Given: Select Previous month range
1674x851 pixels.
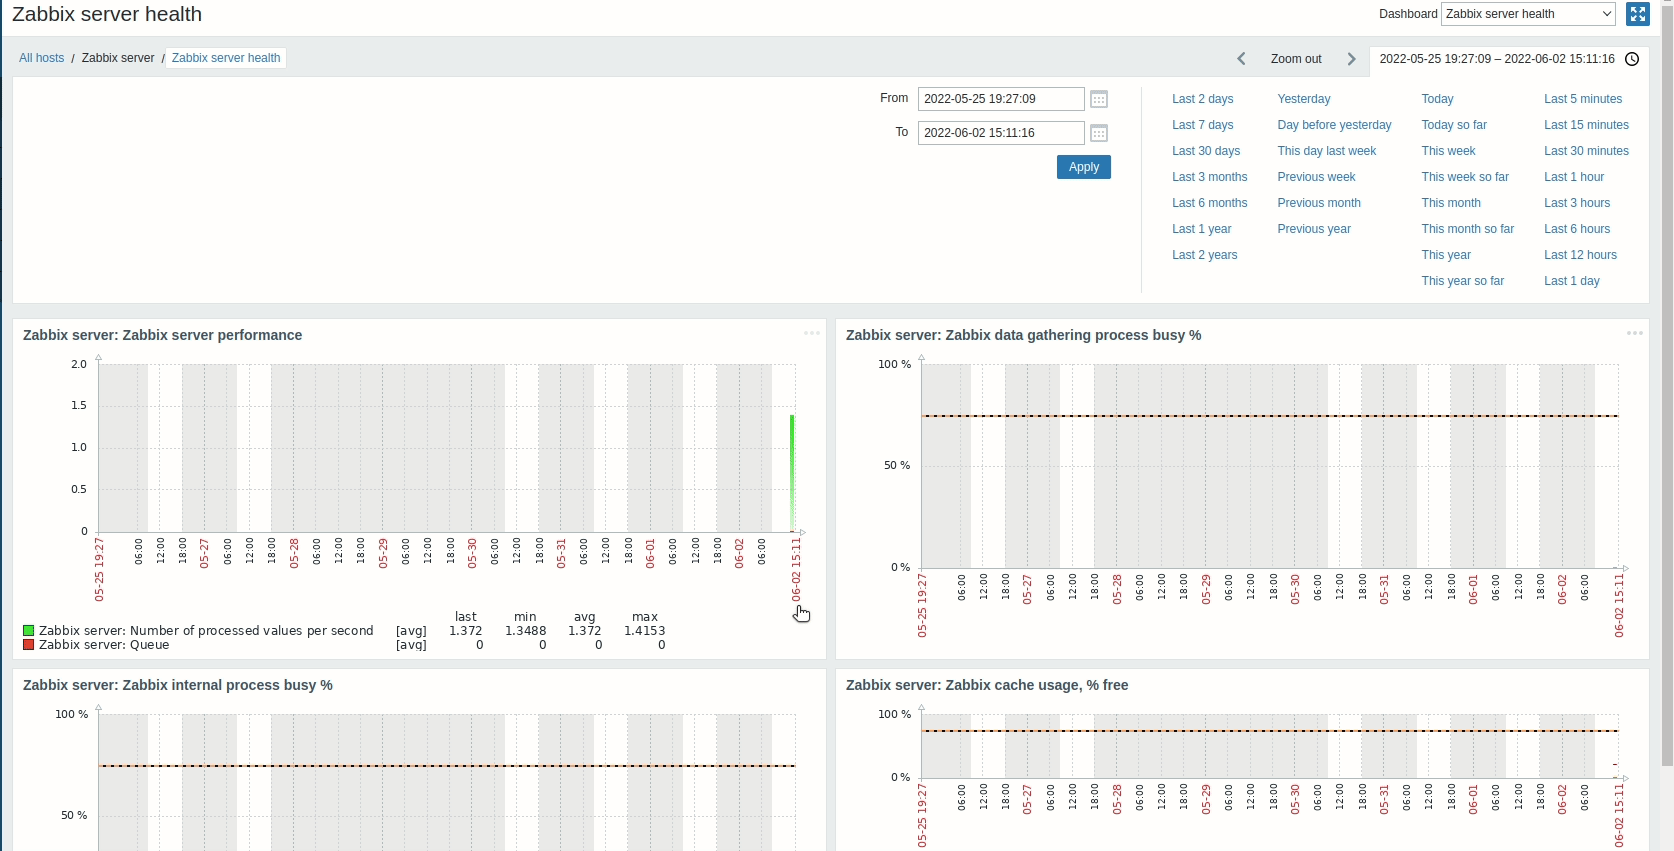Looking at the screenshot, I should coord(1319,203).
